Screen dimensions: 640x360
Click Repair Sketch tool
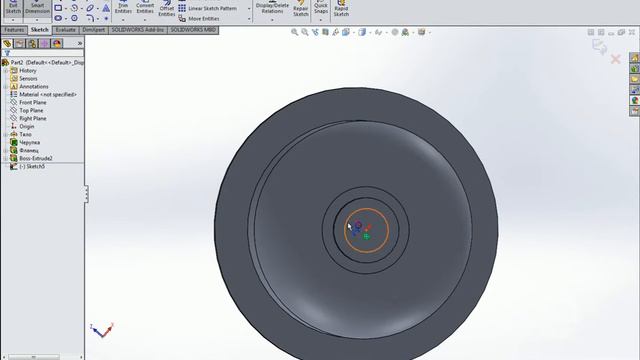coord(301,9)
